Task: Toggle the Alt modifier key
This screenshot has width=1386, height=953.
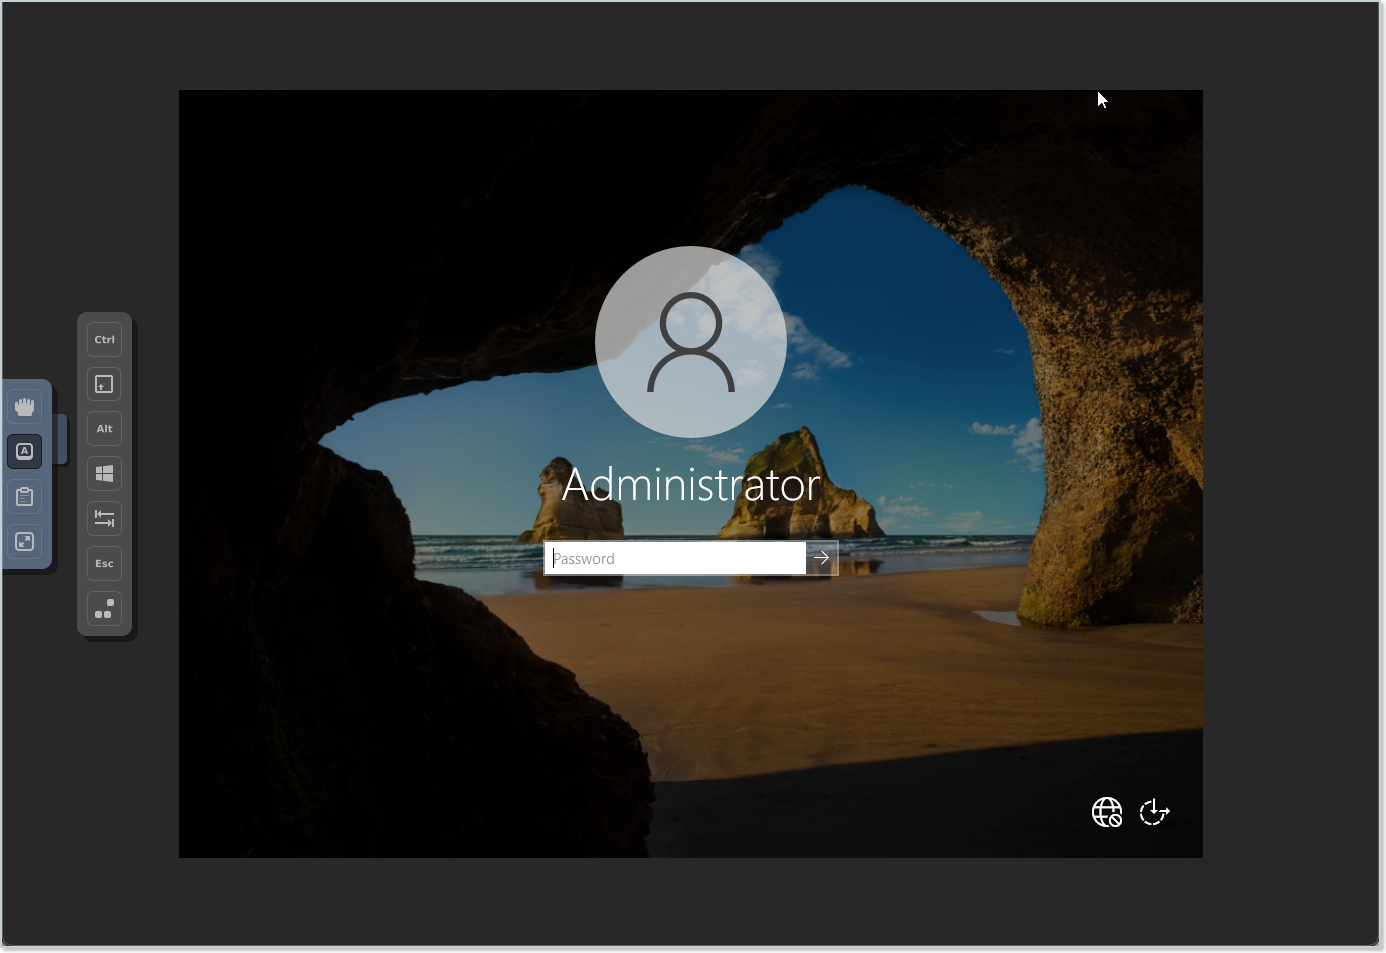Action: point(105,429)
